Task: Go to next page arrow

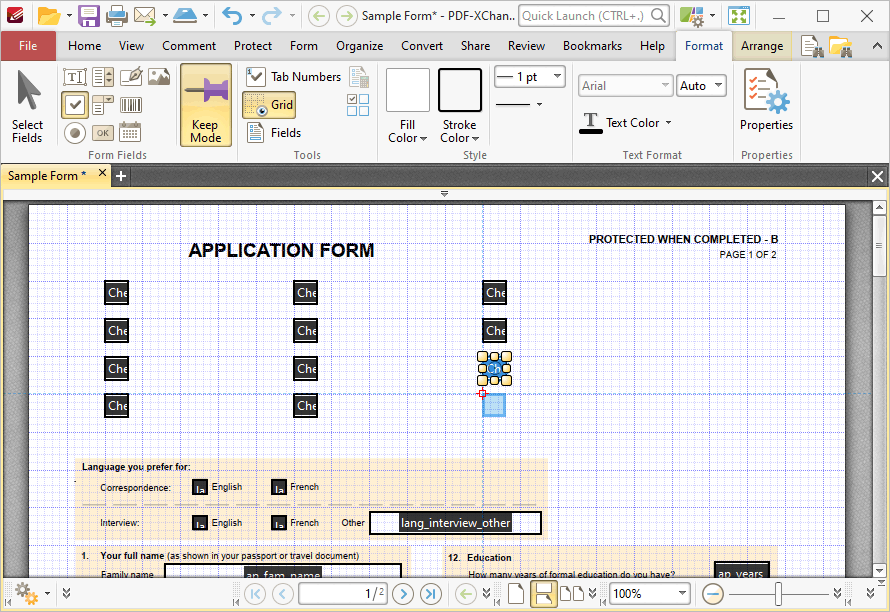Action: 403,594
